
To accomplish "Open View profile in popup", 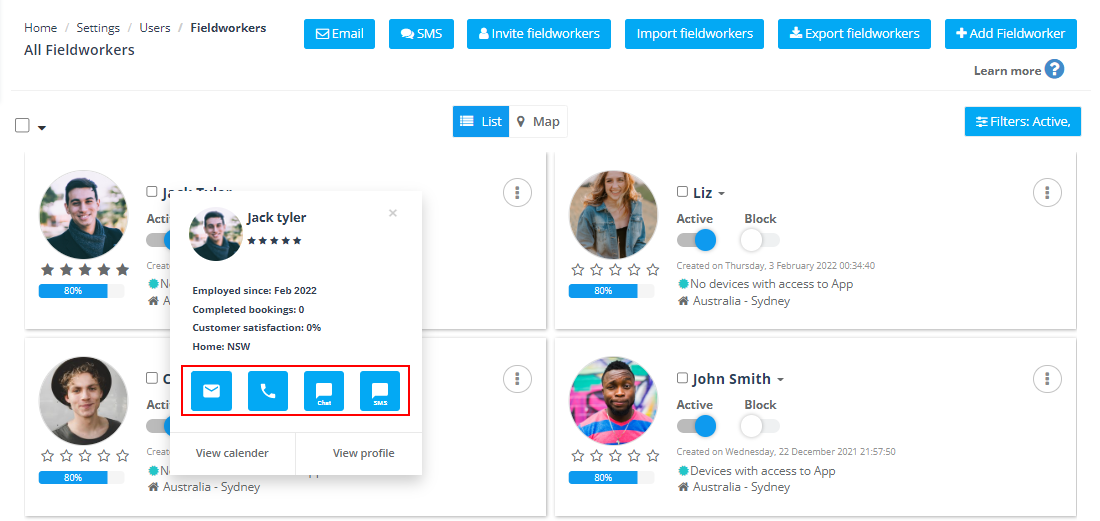I will click(363, 453).
